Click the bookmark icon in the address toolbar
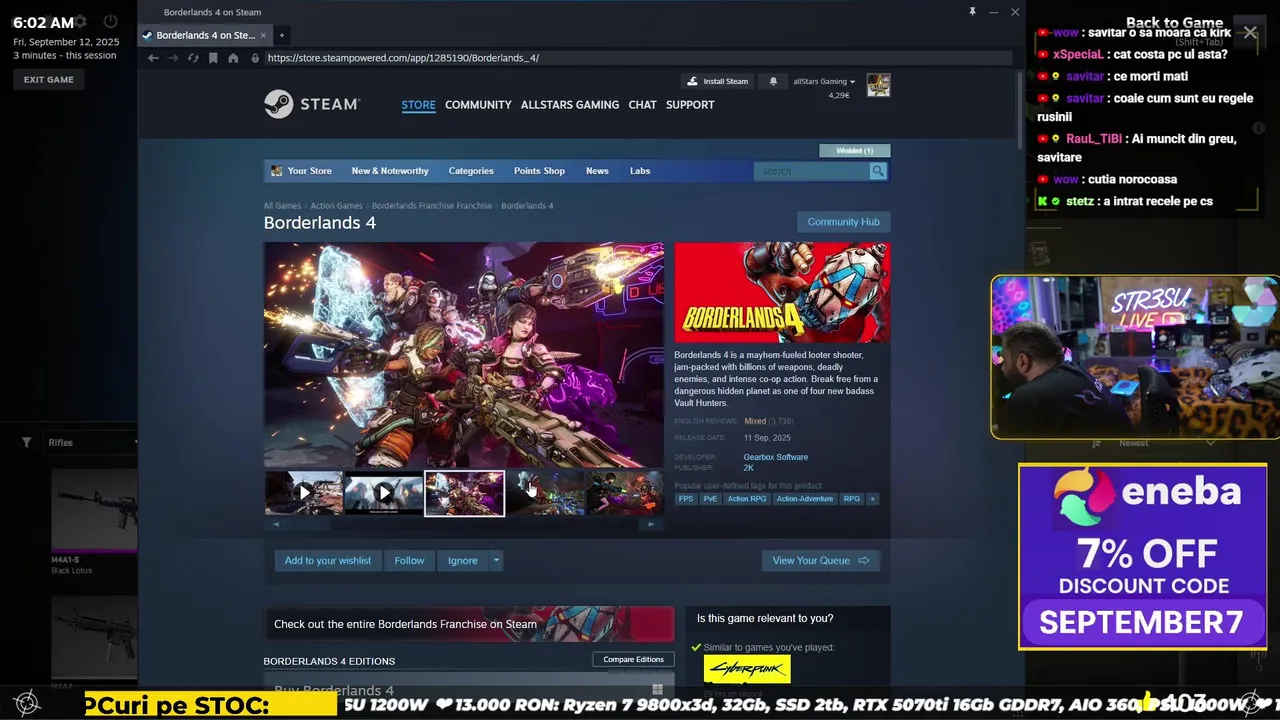This screenshot has width=1280, height=720. point(213,58)
